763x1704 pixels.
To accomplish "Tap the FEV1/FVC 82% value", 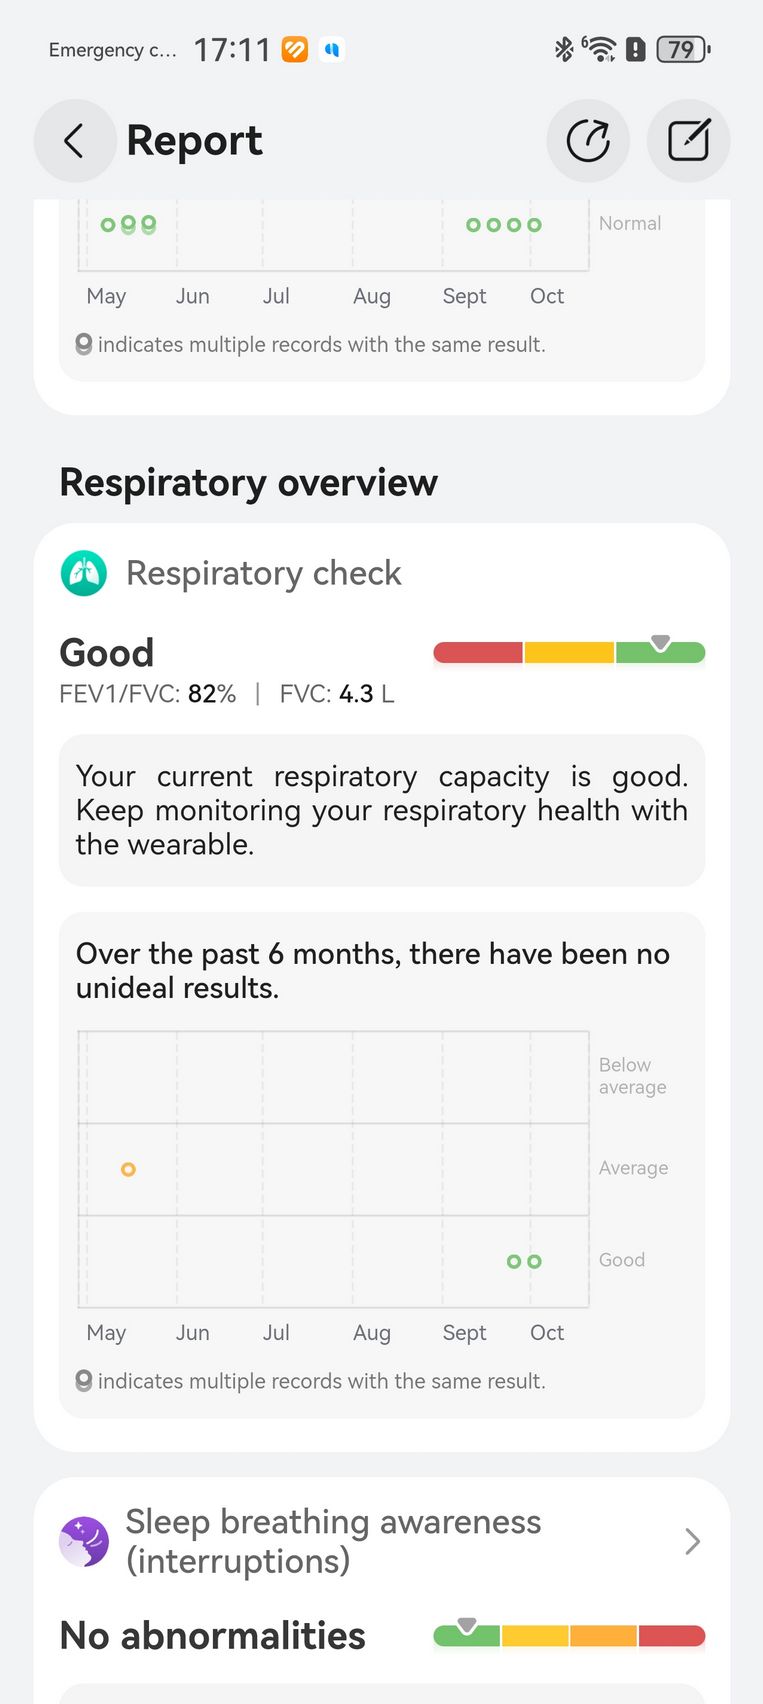I will [212, 694].
